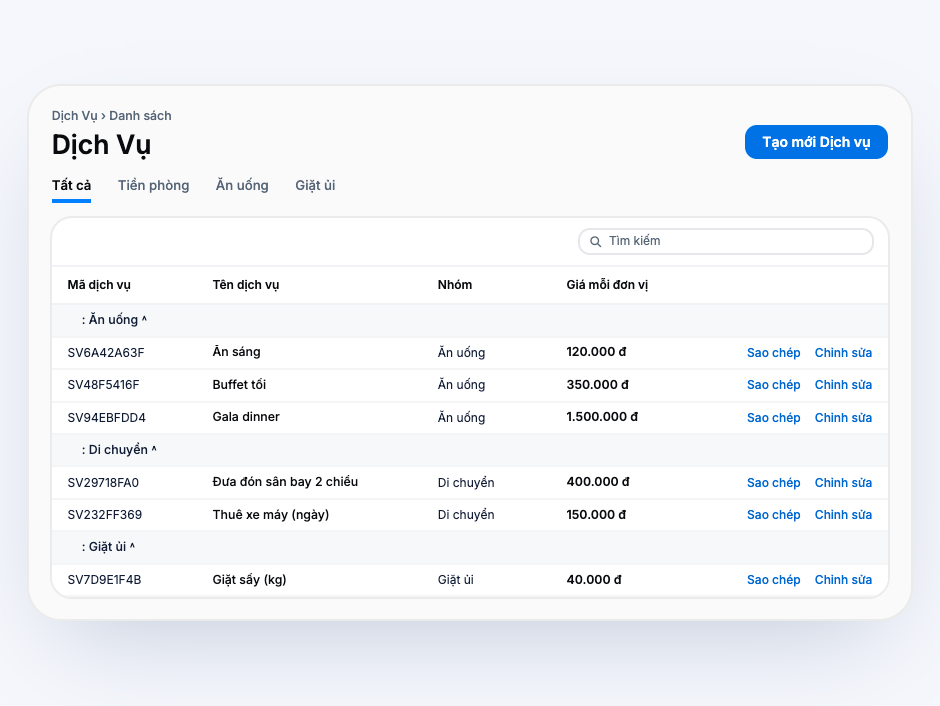
Task: Click the Mã dịch vụ column header
Action: coord(99,285)
